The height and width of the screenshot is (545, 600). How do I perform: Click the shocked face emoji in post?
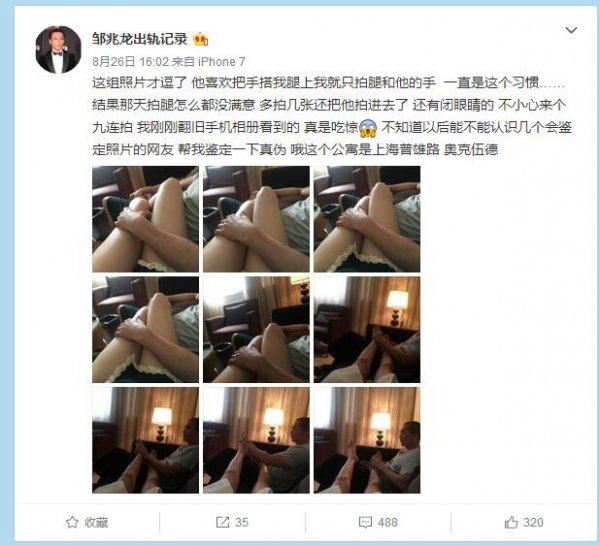(x=368, y=128)
